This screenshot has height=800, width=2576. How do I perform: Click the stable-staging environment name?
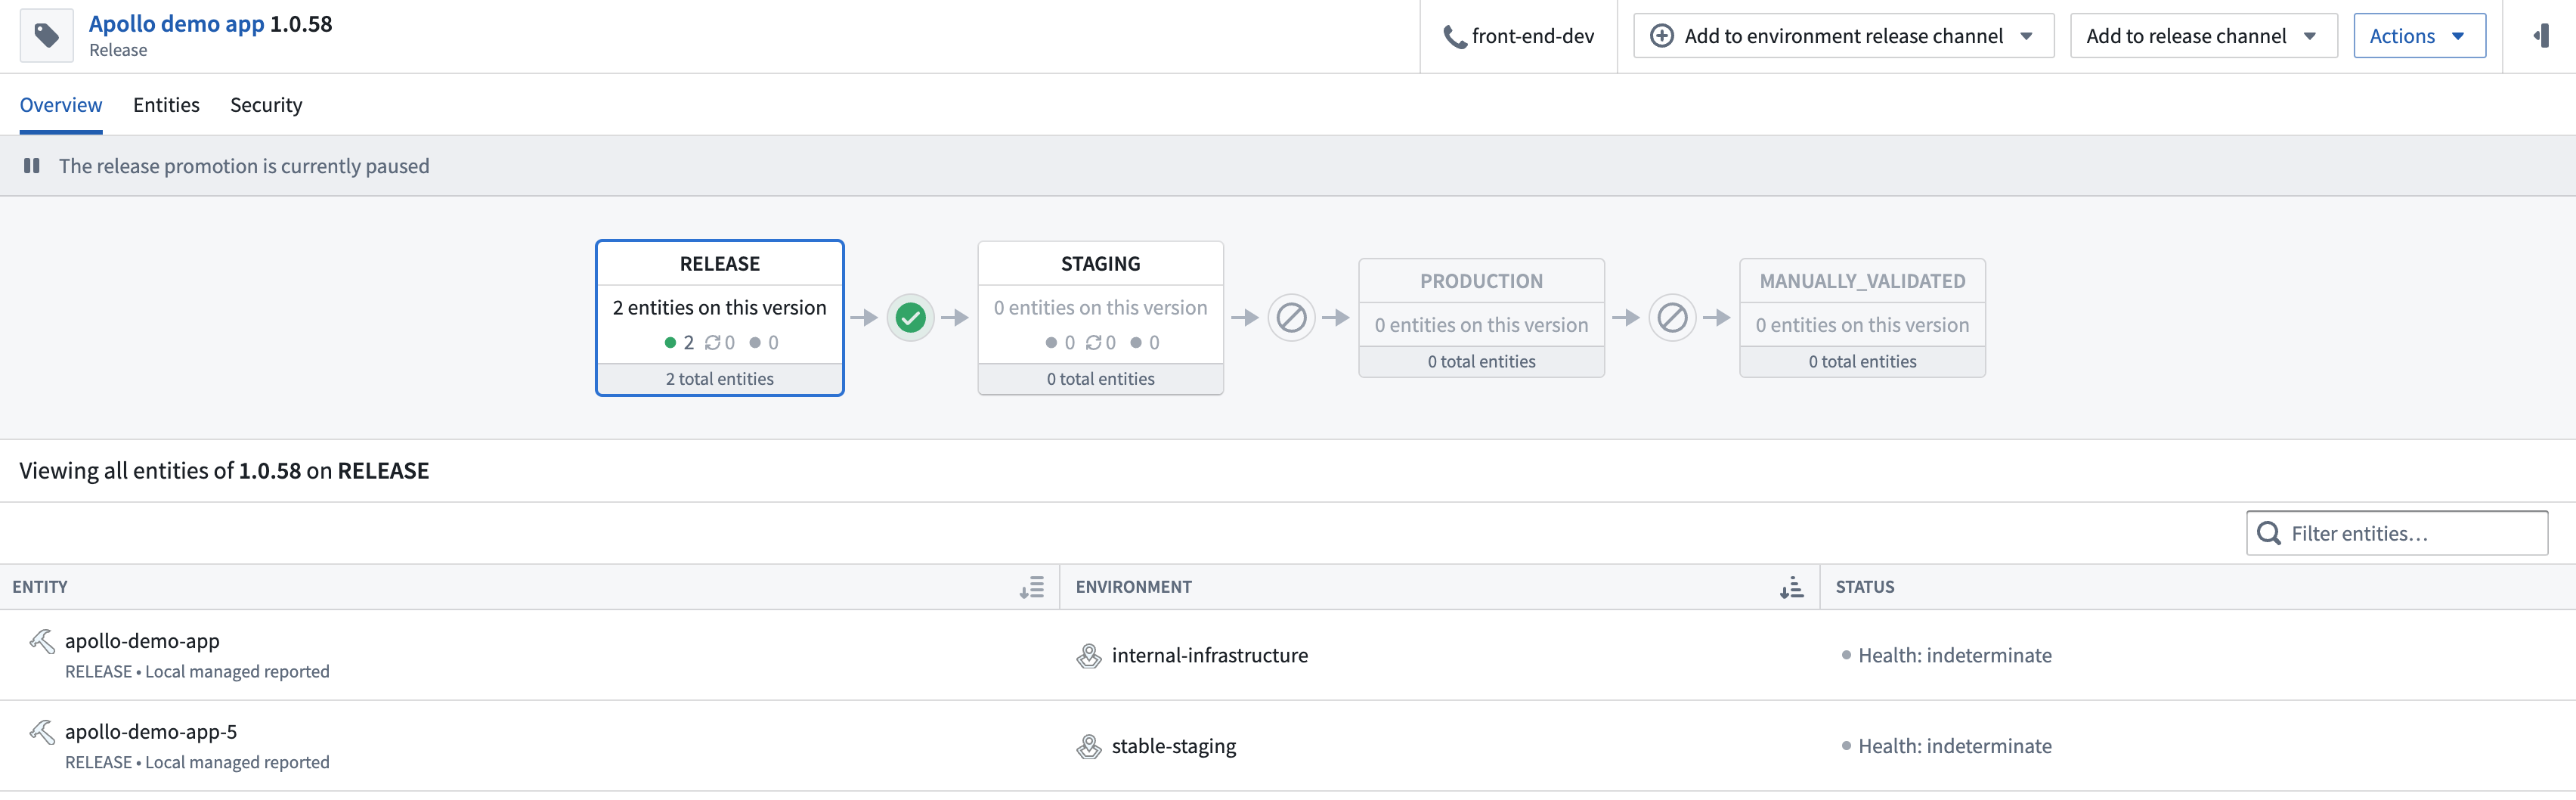pos(1174,747)
